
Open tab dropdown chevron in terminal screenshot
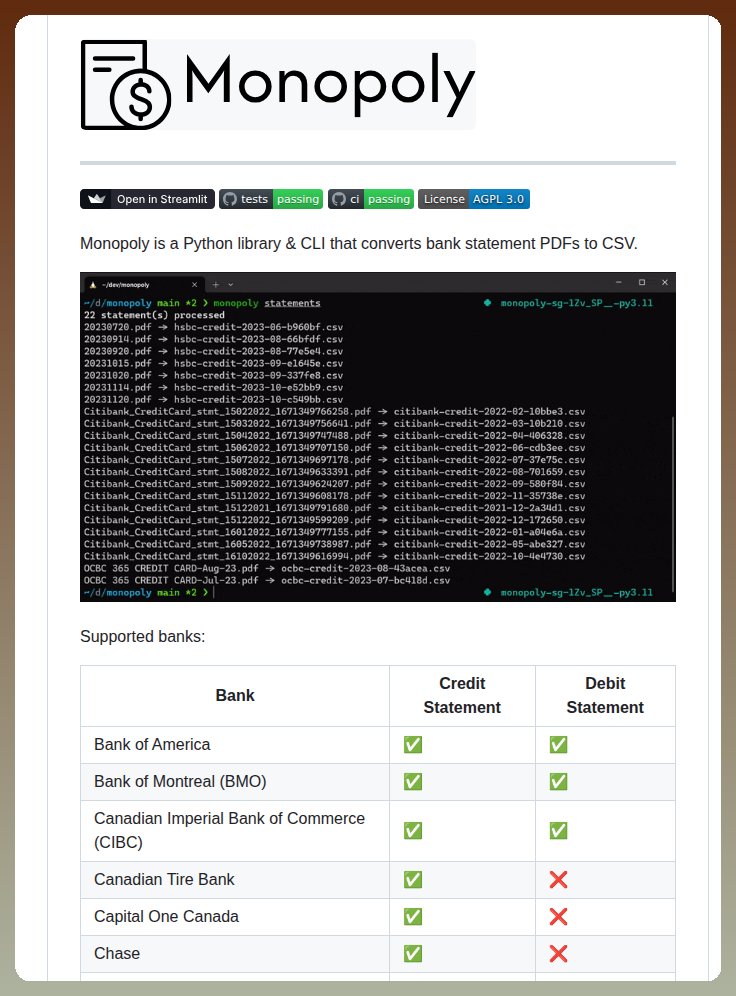click(231, 285)
